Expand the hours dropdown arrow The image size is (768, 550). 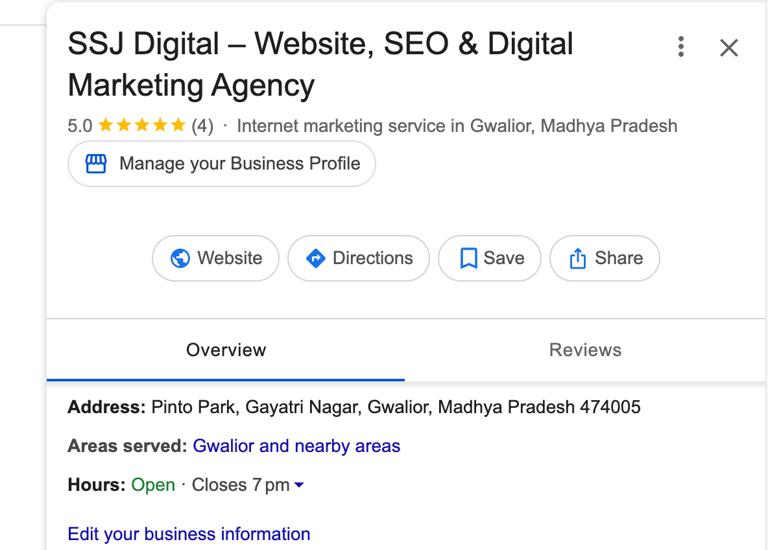pyautogui.click(x=299, y=485)
